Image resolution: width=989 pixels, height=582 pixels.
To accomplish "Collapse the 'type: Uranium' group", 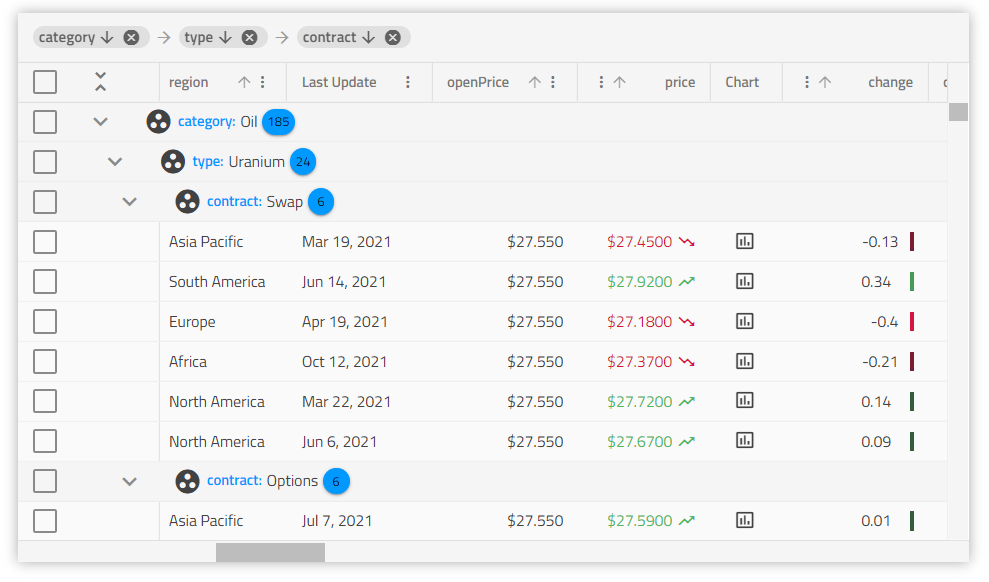I will 115,161.
